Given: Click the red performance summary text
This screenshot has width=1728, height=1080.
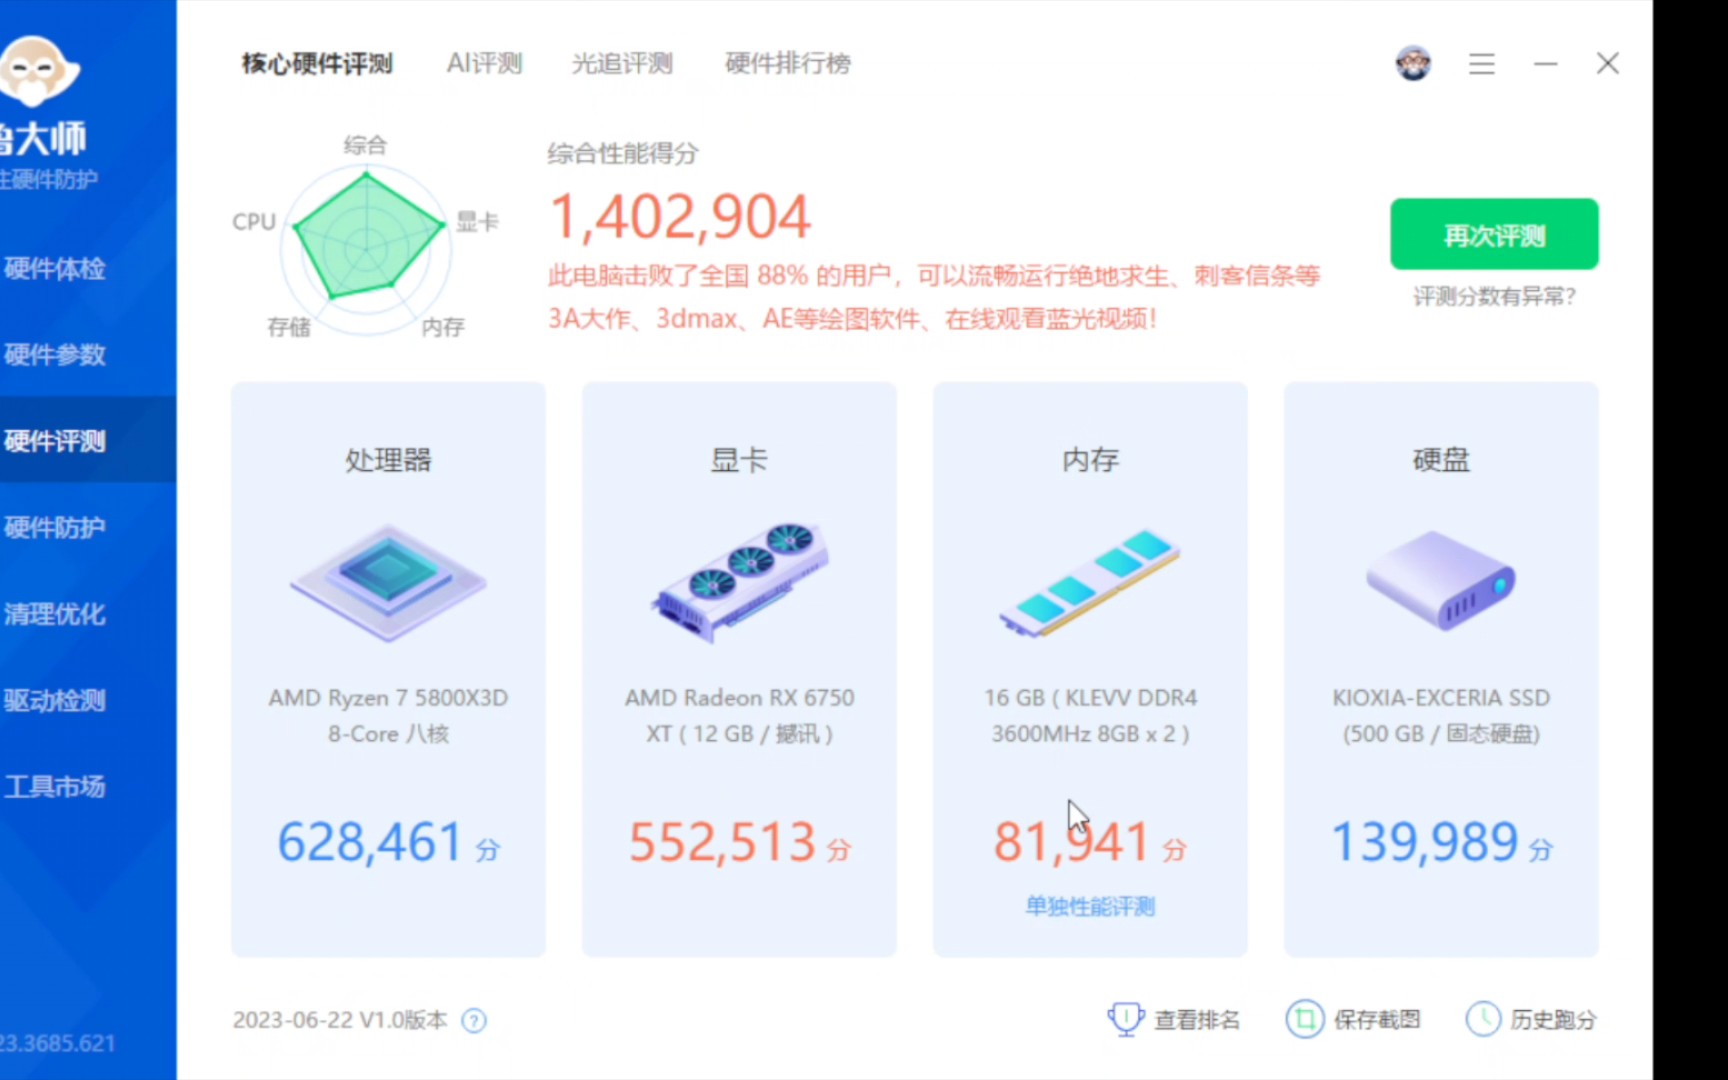Looking at the screenshot, I should point(934,297).
